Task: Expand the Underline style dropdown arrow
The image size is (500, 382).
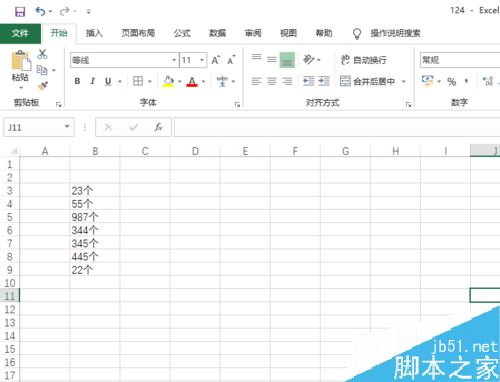Action: click(120, 81)
